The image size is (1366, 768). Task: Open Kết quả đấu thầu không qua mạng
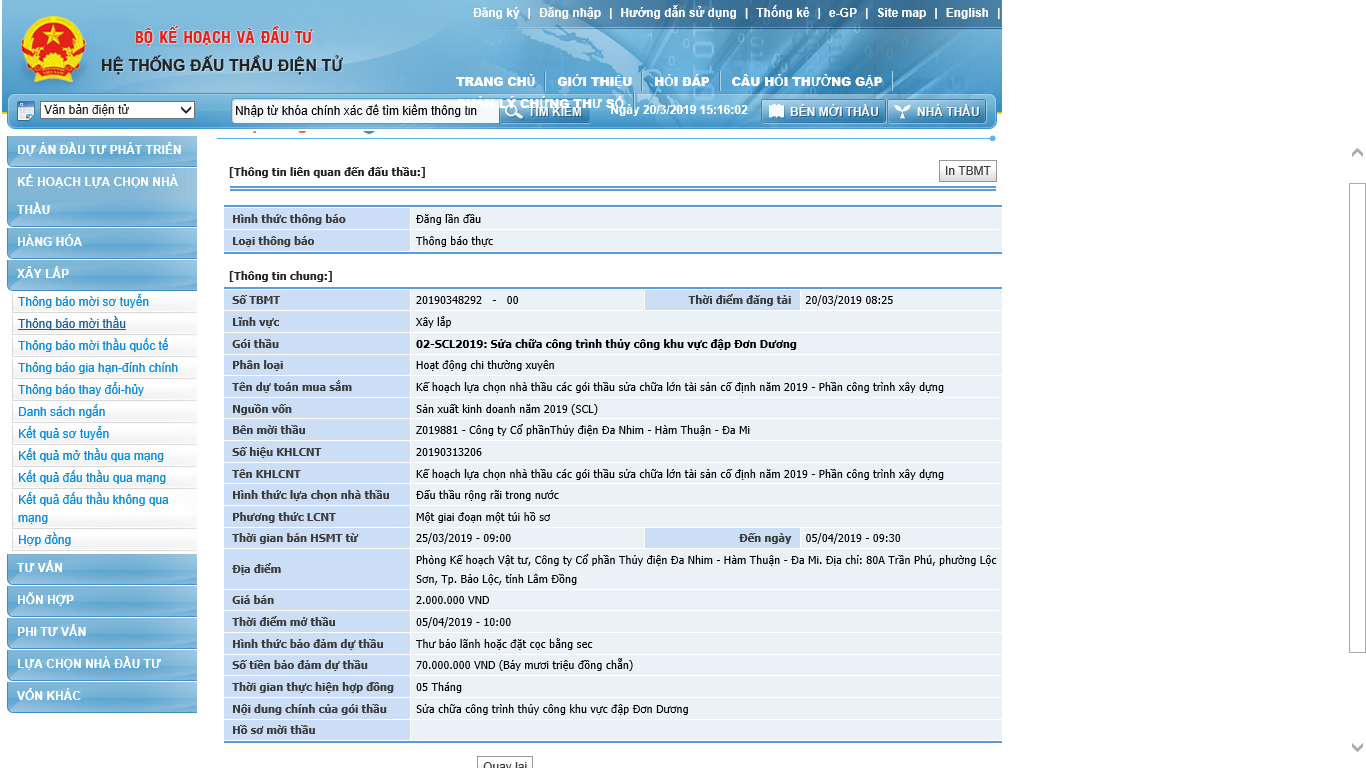93,509
